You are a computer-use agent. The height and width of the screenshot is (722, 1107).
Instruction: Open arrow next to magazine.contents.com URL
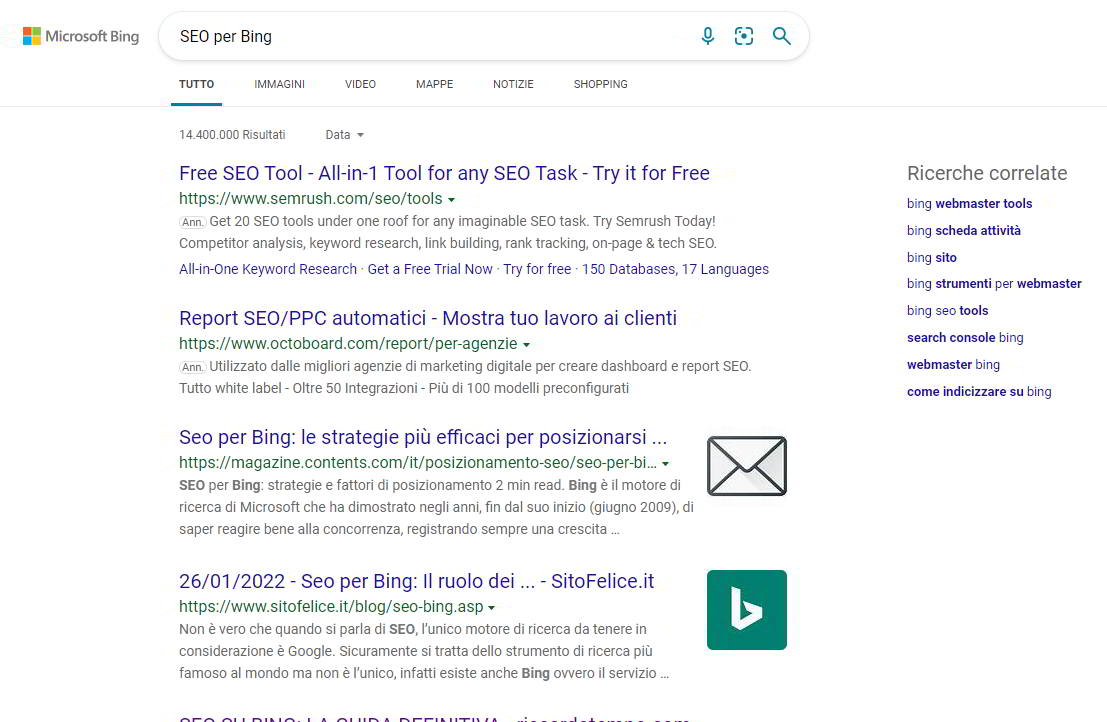click(x=665, y=464)
